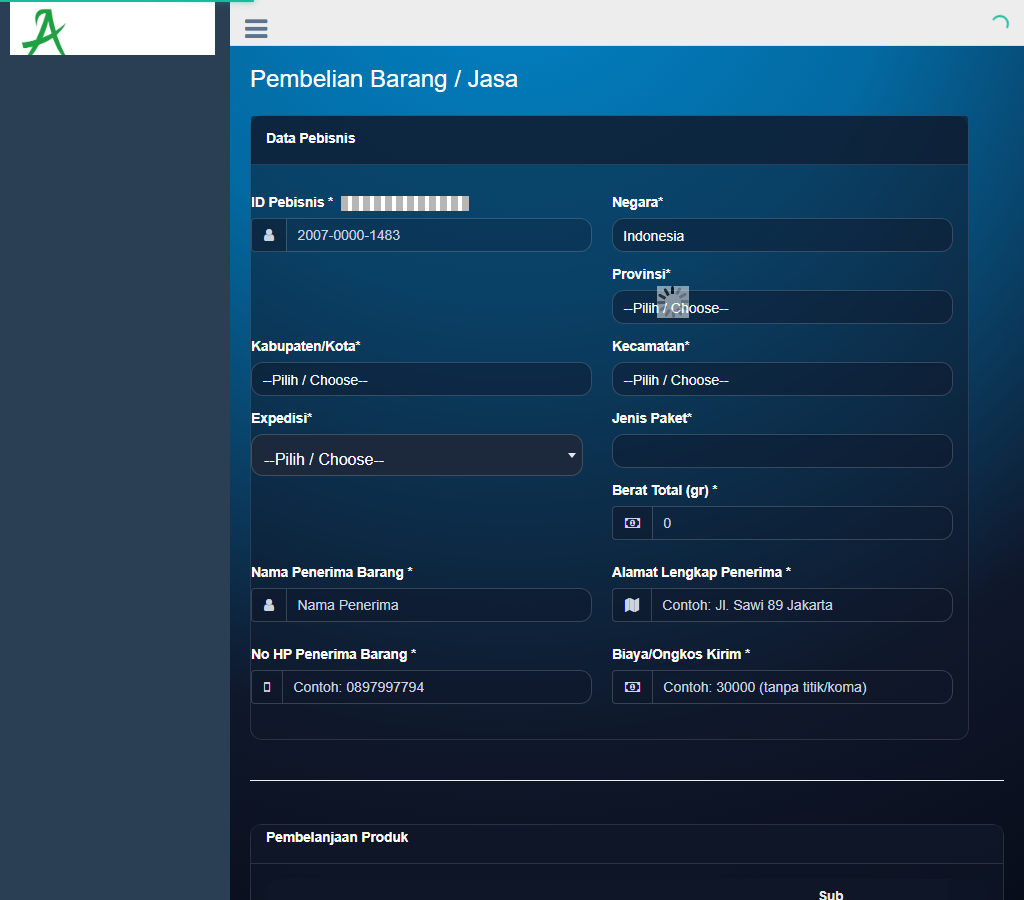The image size is (1024, 900).
Task: Open the Negara dropdown showing Indonesia
Action: click(x=782, y=235)
